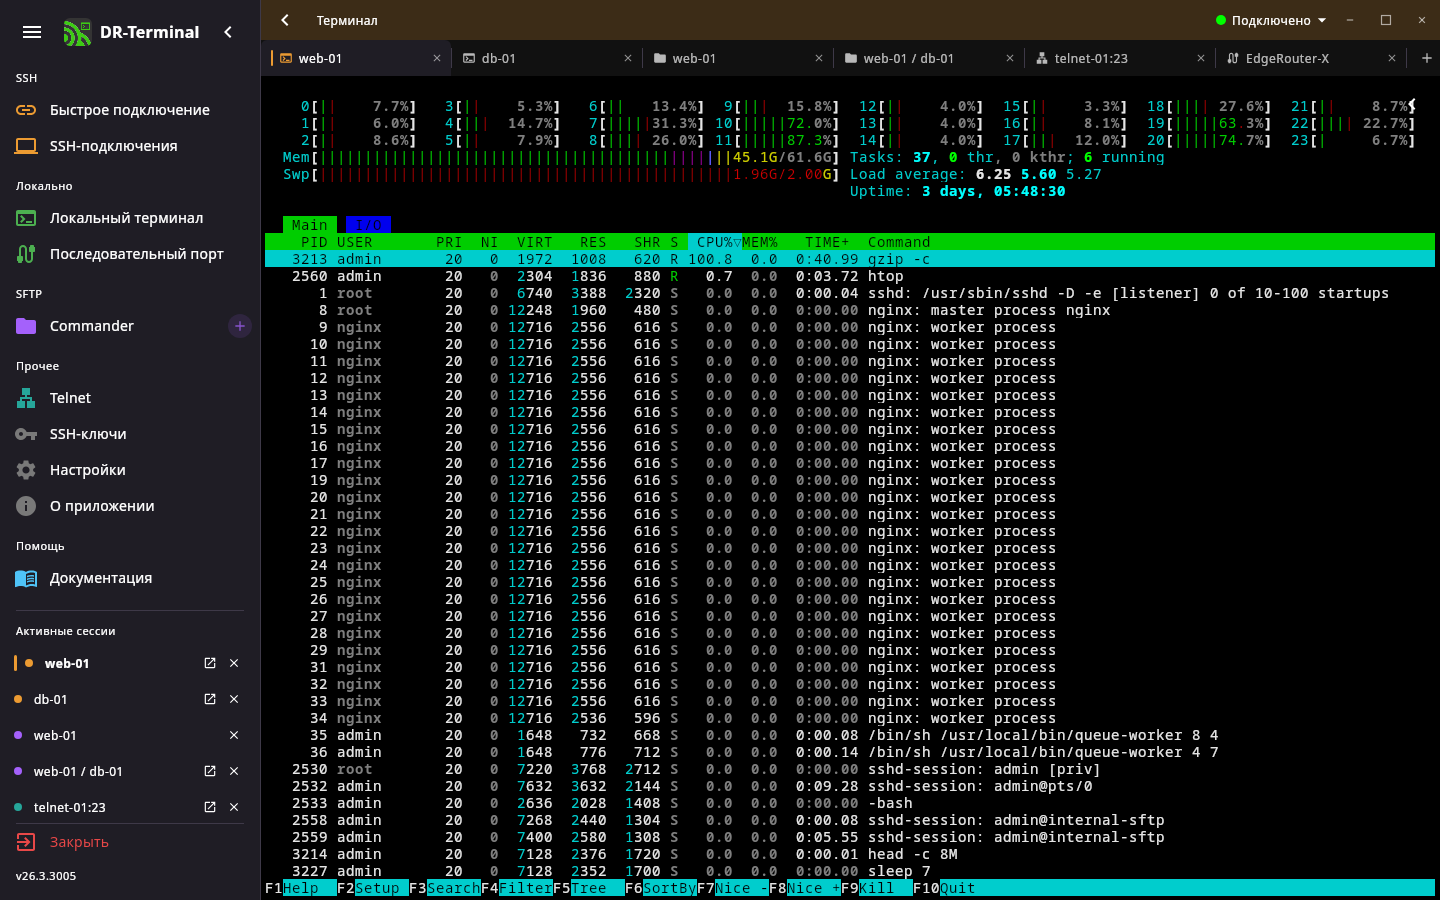This screenshot has height=900, width=1440.
Task: Open Подключено status dropdown
Action: [x=1271, y=20]
